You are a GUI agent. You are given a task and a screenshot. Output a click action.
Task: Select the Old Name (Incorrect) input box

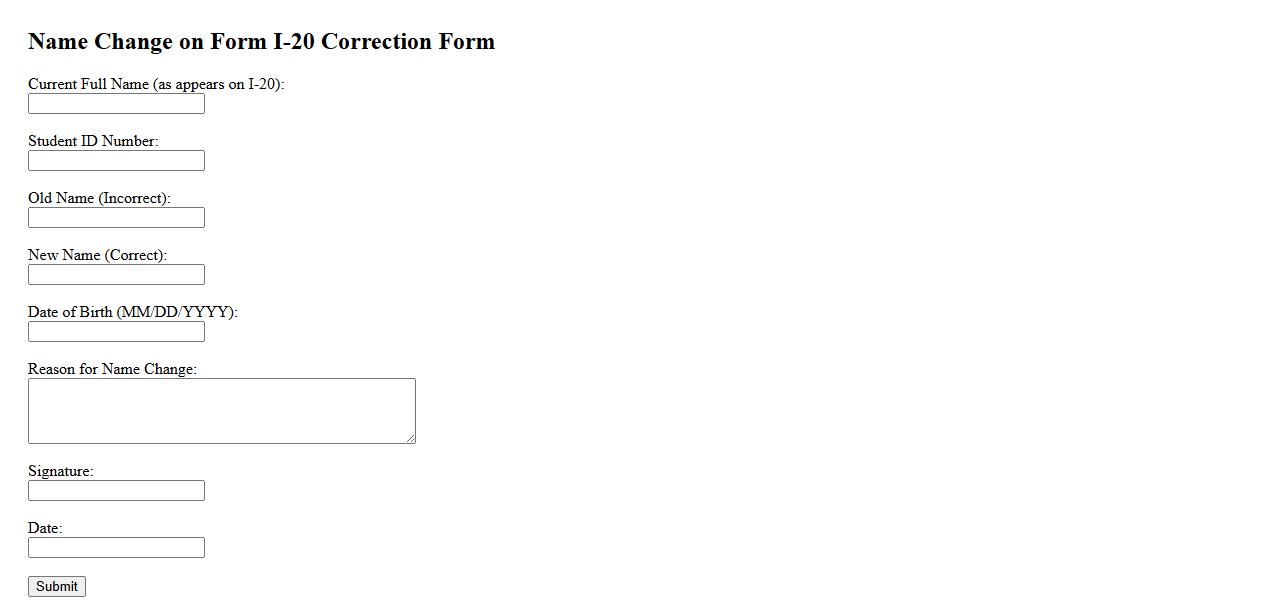click(x=116, y=218)
